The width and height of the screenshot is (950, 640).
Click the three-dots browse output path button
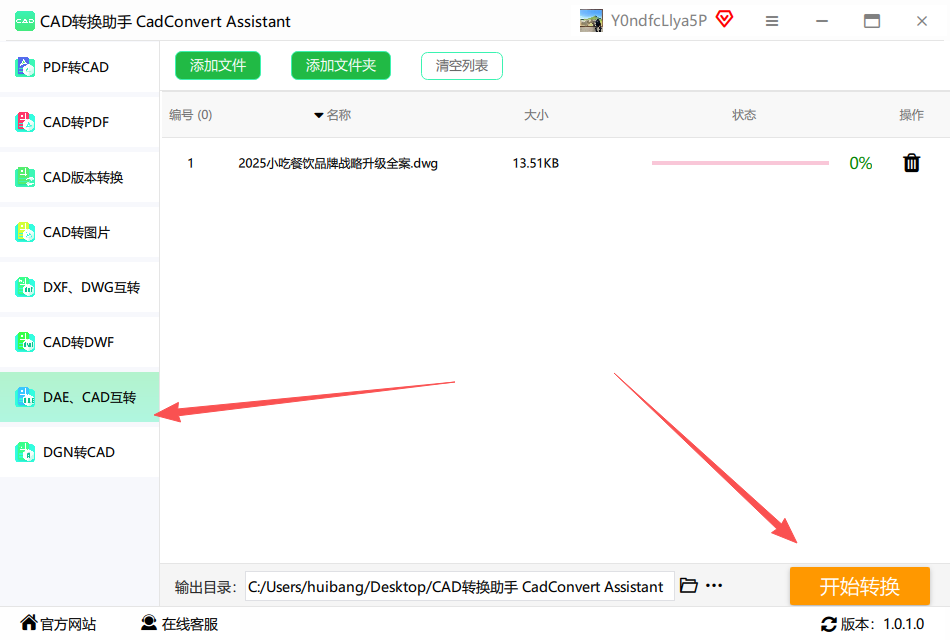coord(714,586)
